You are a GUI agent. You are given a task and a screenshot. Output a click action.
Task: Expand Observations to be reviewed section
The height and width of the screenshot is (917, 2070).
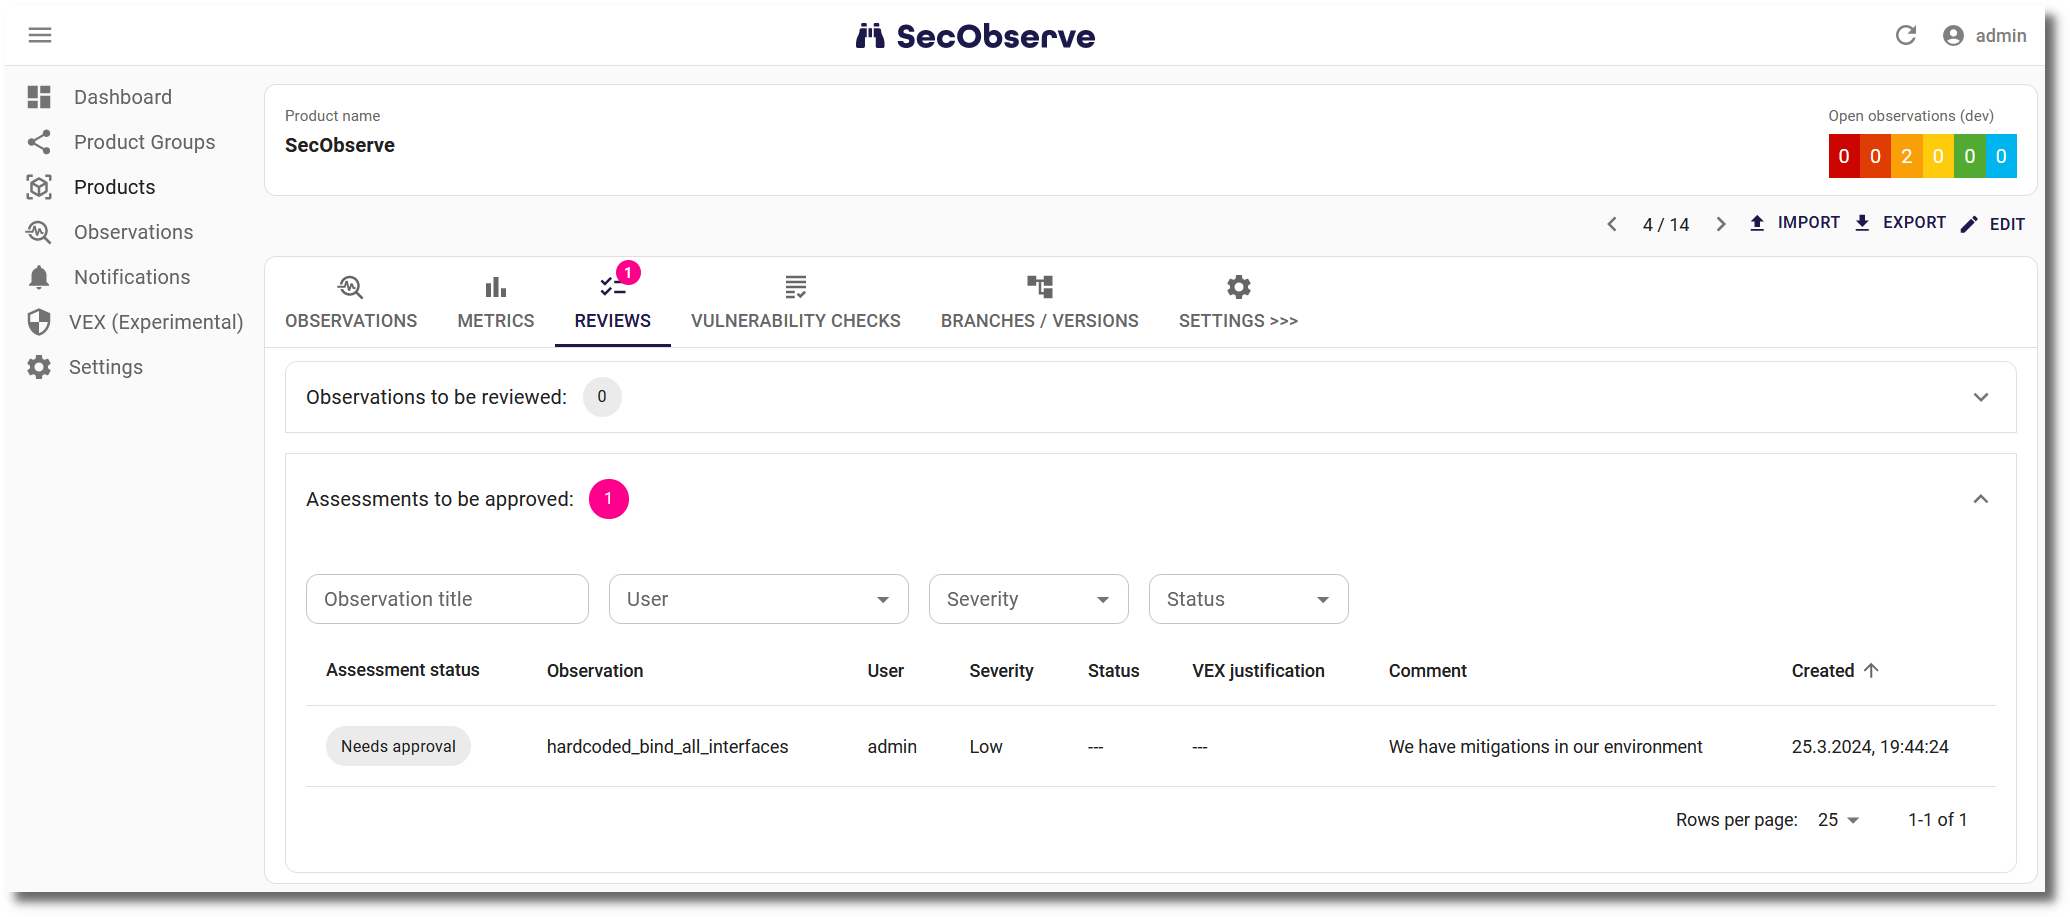point(1980,397)
